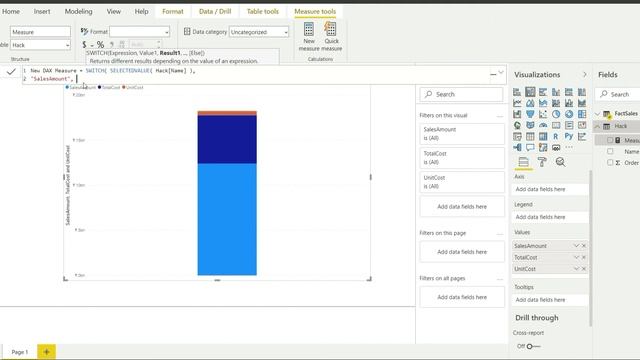Select the donut chart visual
Screen dimensions: 640x360
click(569, 114)
